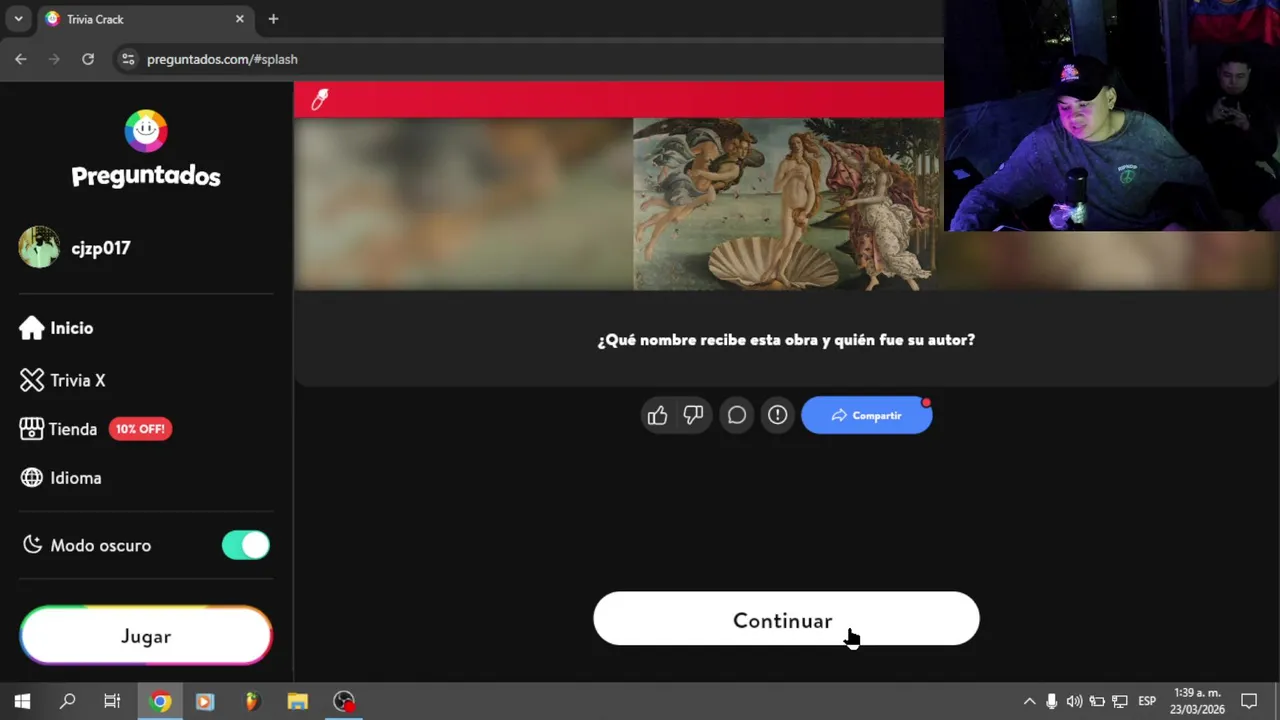
Task: Click the cjzp017 profile avatar
Action: click(x=39, y=247)
